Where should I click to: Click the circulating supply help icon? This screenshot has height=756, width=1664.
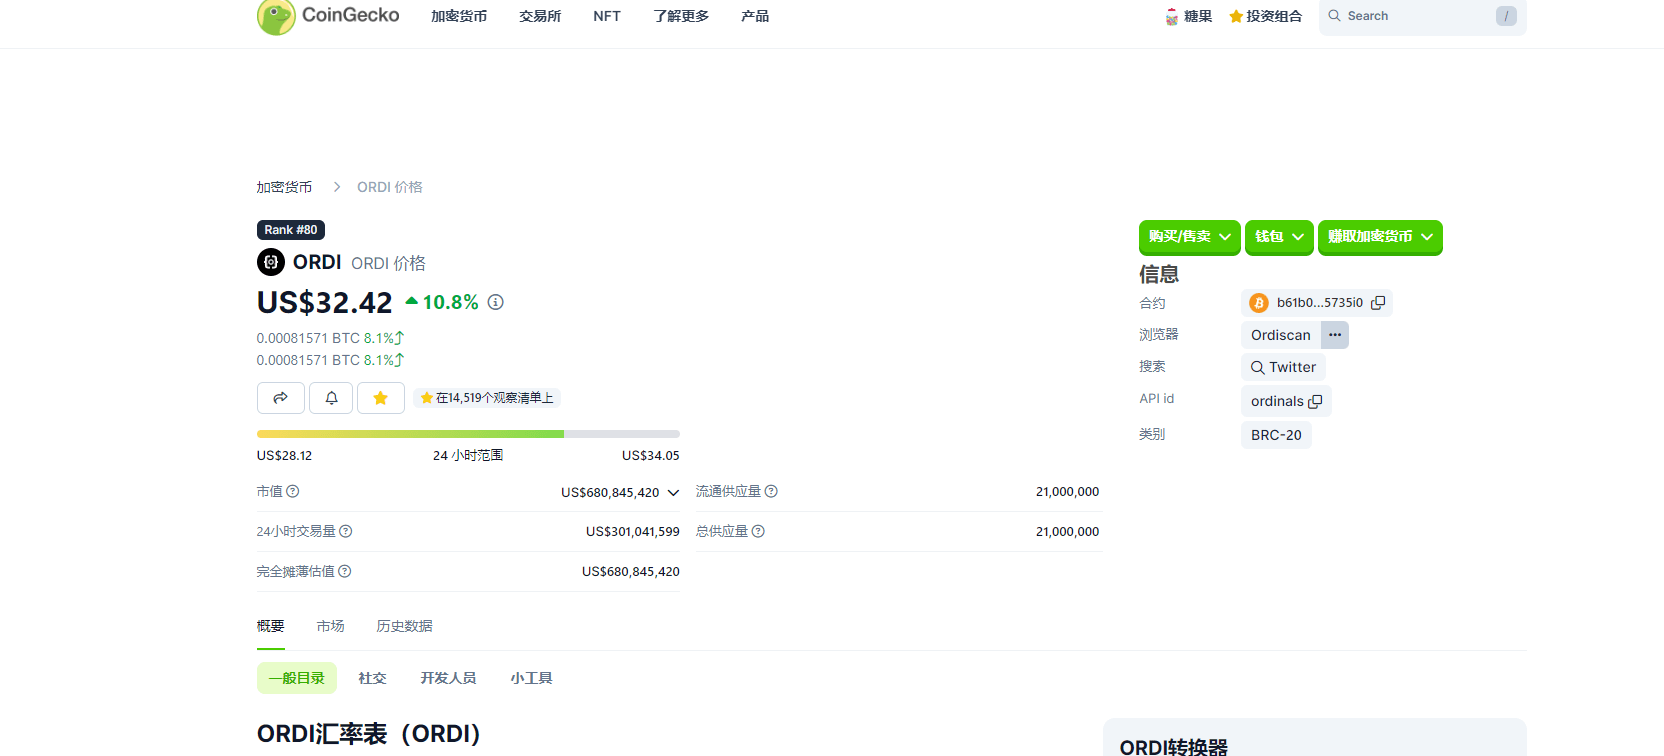pos(771,491)
